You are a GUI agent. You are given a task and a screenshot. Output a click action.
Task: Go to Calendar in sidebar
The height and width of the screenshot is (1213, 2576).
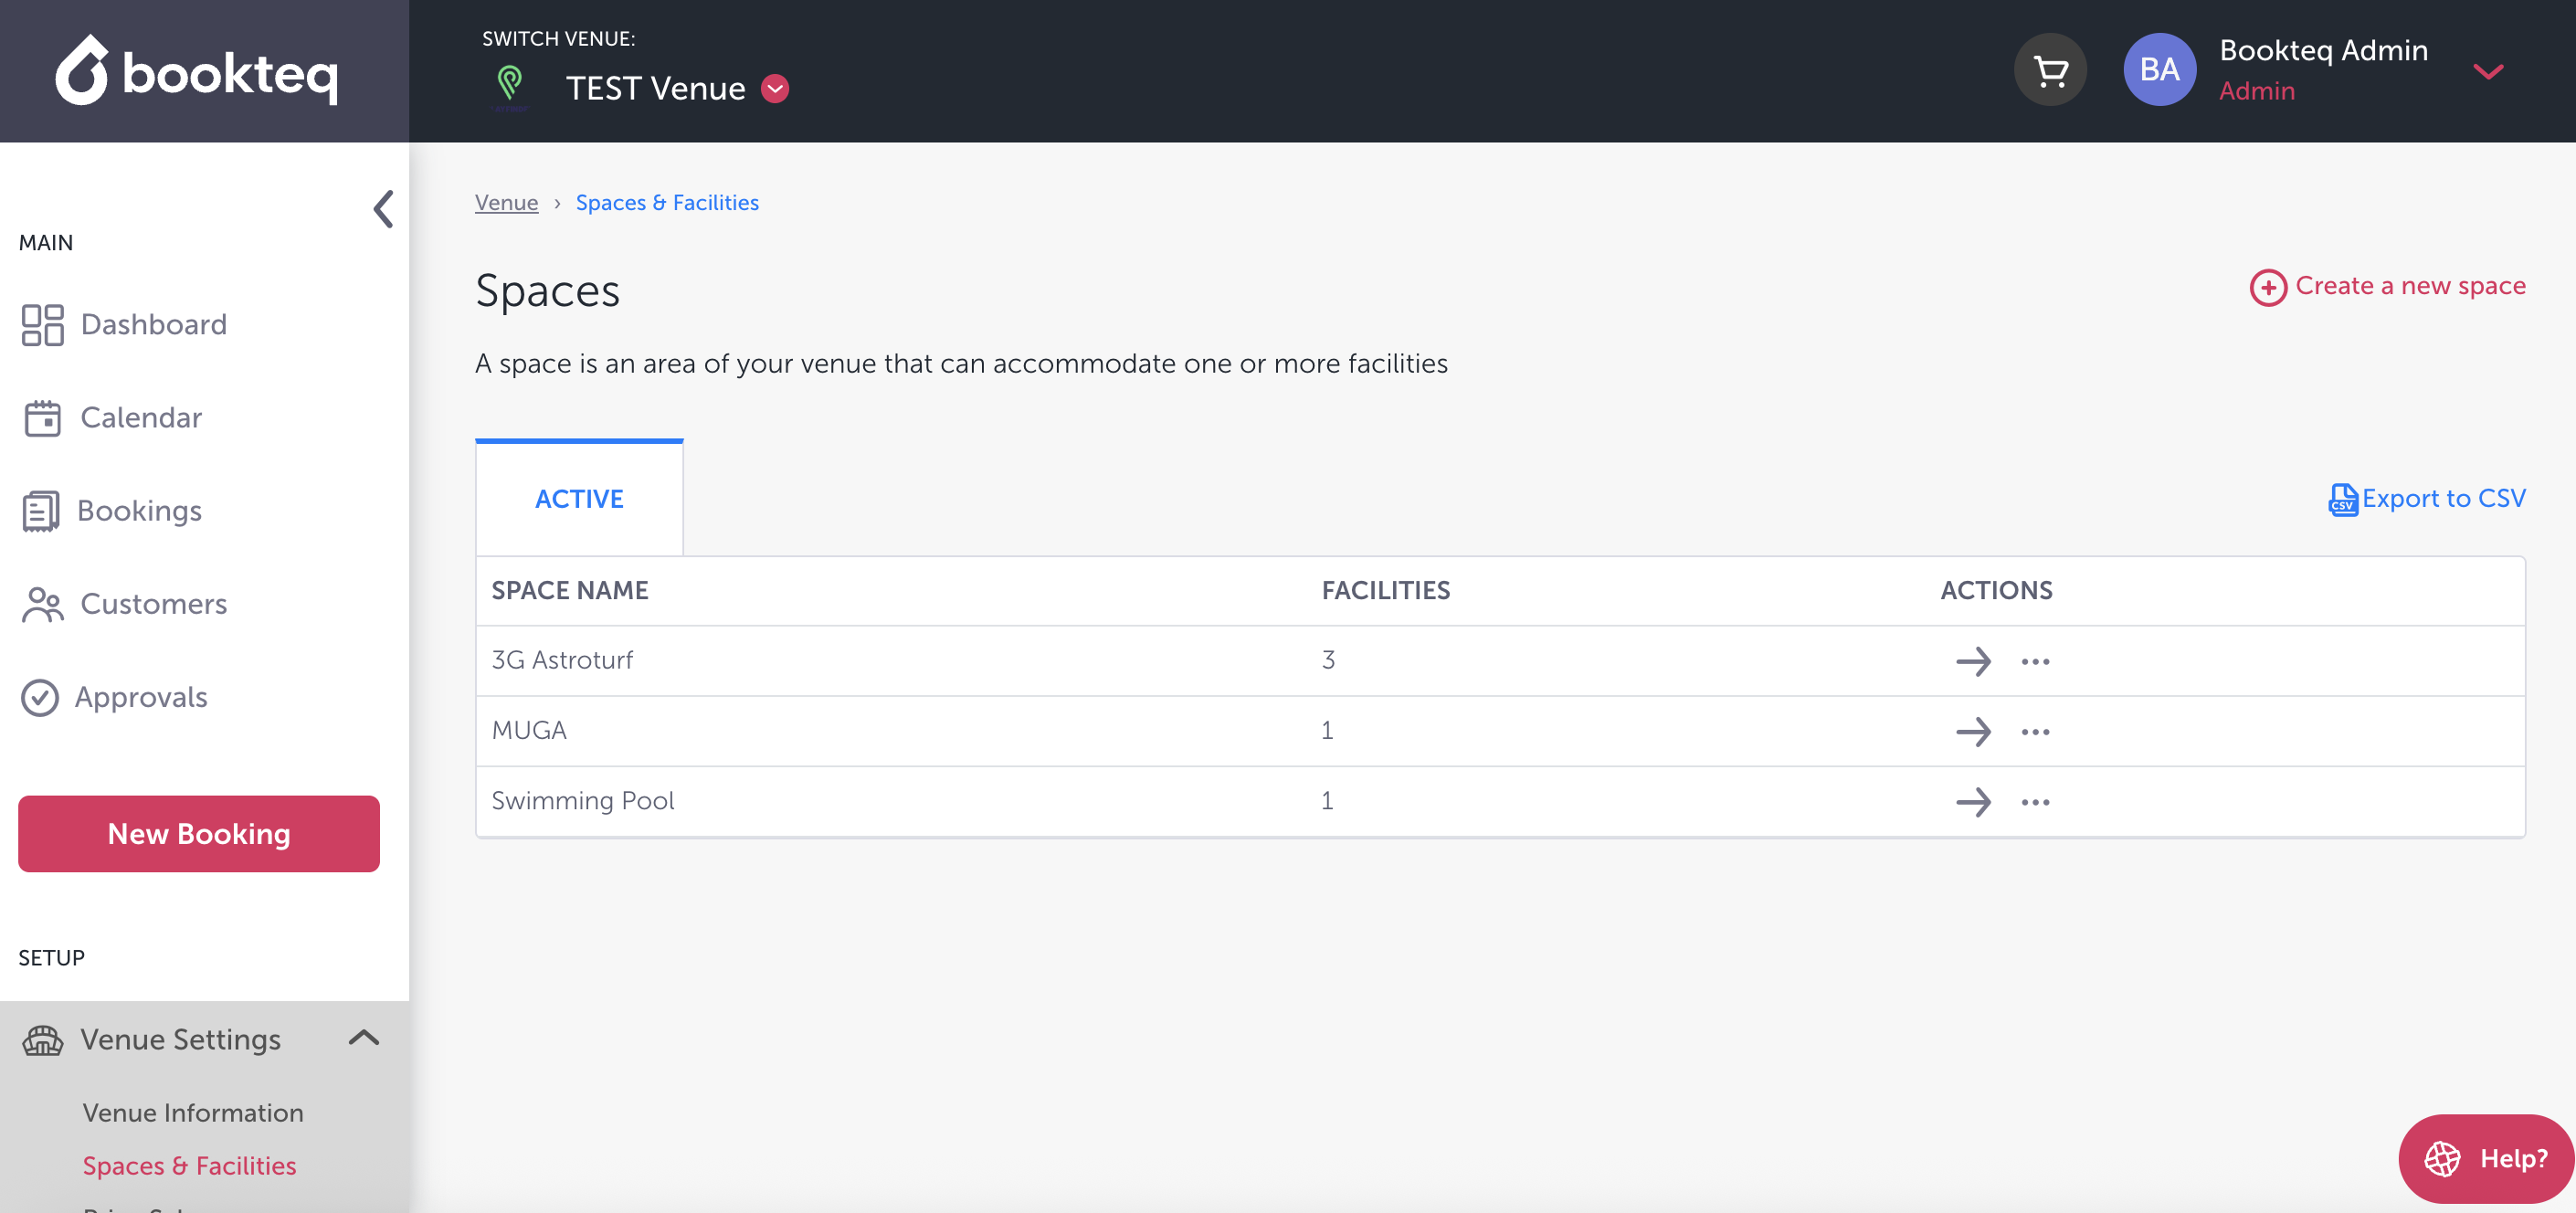tap(141, 418)
